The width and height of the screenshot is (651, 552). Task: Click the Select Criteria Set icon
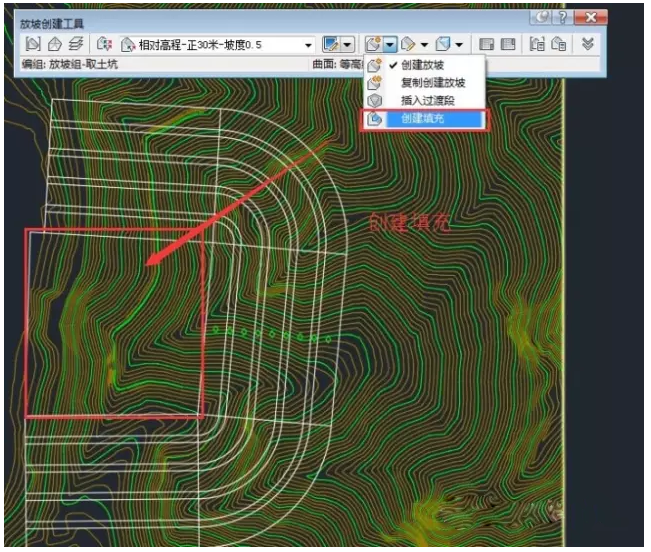pos(104,45)
